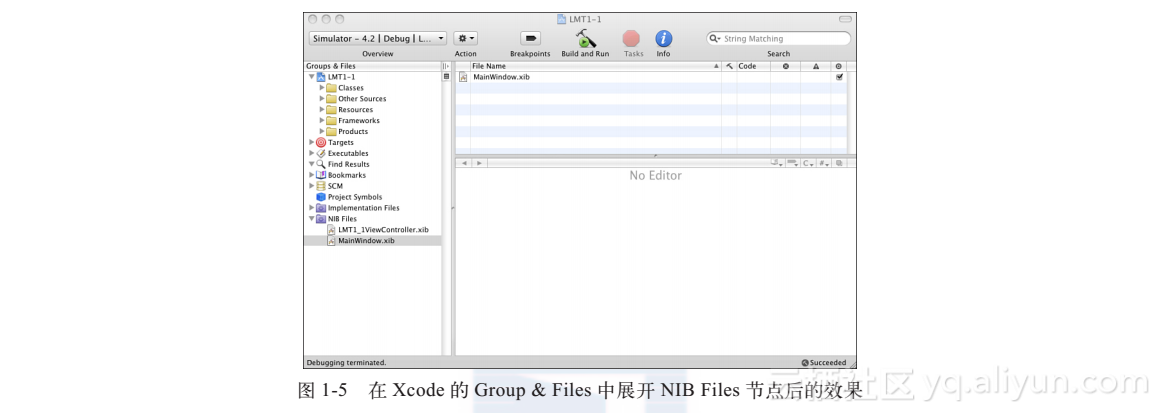Click the SCM database icon
The image size is (1161, 413).
(x=321, y=186)
